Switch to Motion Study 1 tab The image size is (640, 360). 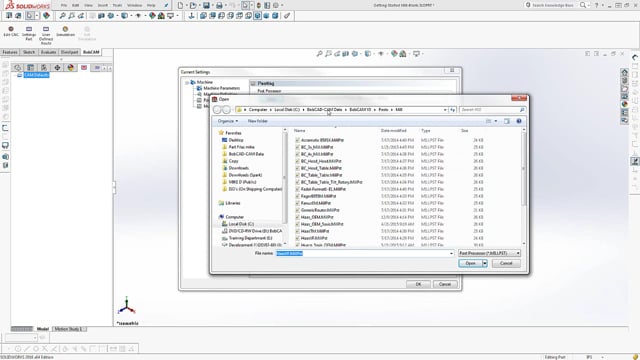tap(68, 329)
